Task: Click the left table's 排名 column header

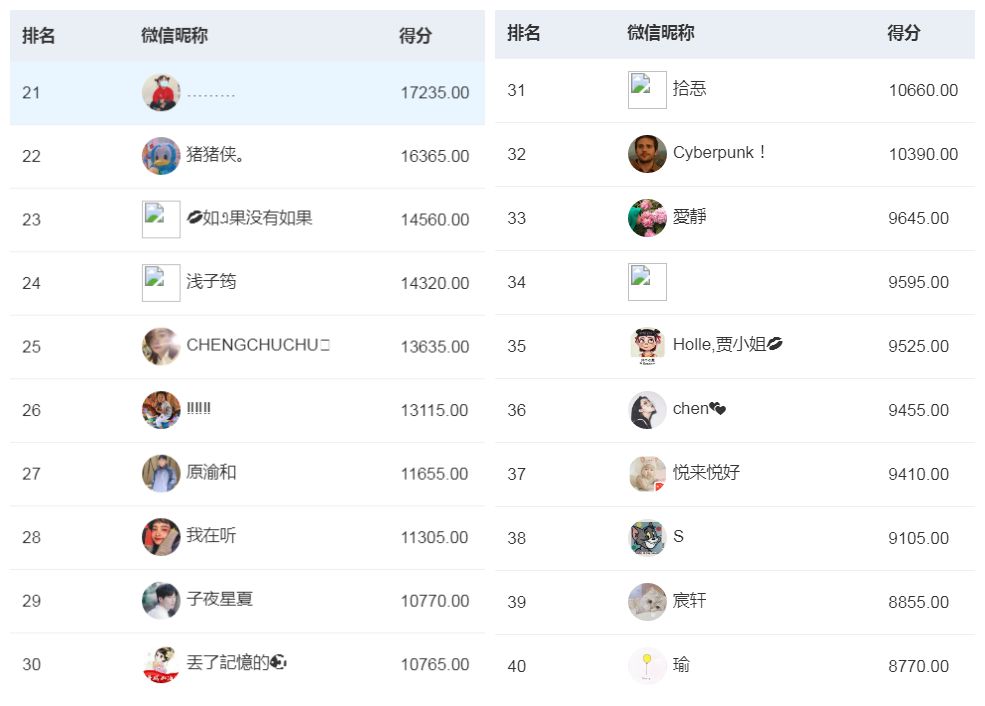Action: point(39,36)
